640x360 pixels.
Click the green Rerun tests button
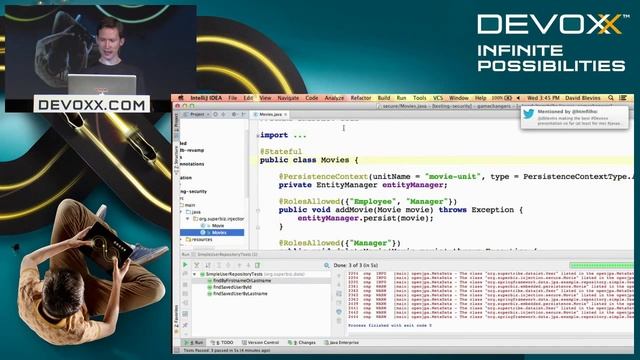point(185,265)
